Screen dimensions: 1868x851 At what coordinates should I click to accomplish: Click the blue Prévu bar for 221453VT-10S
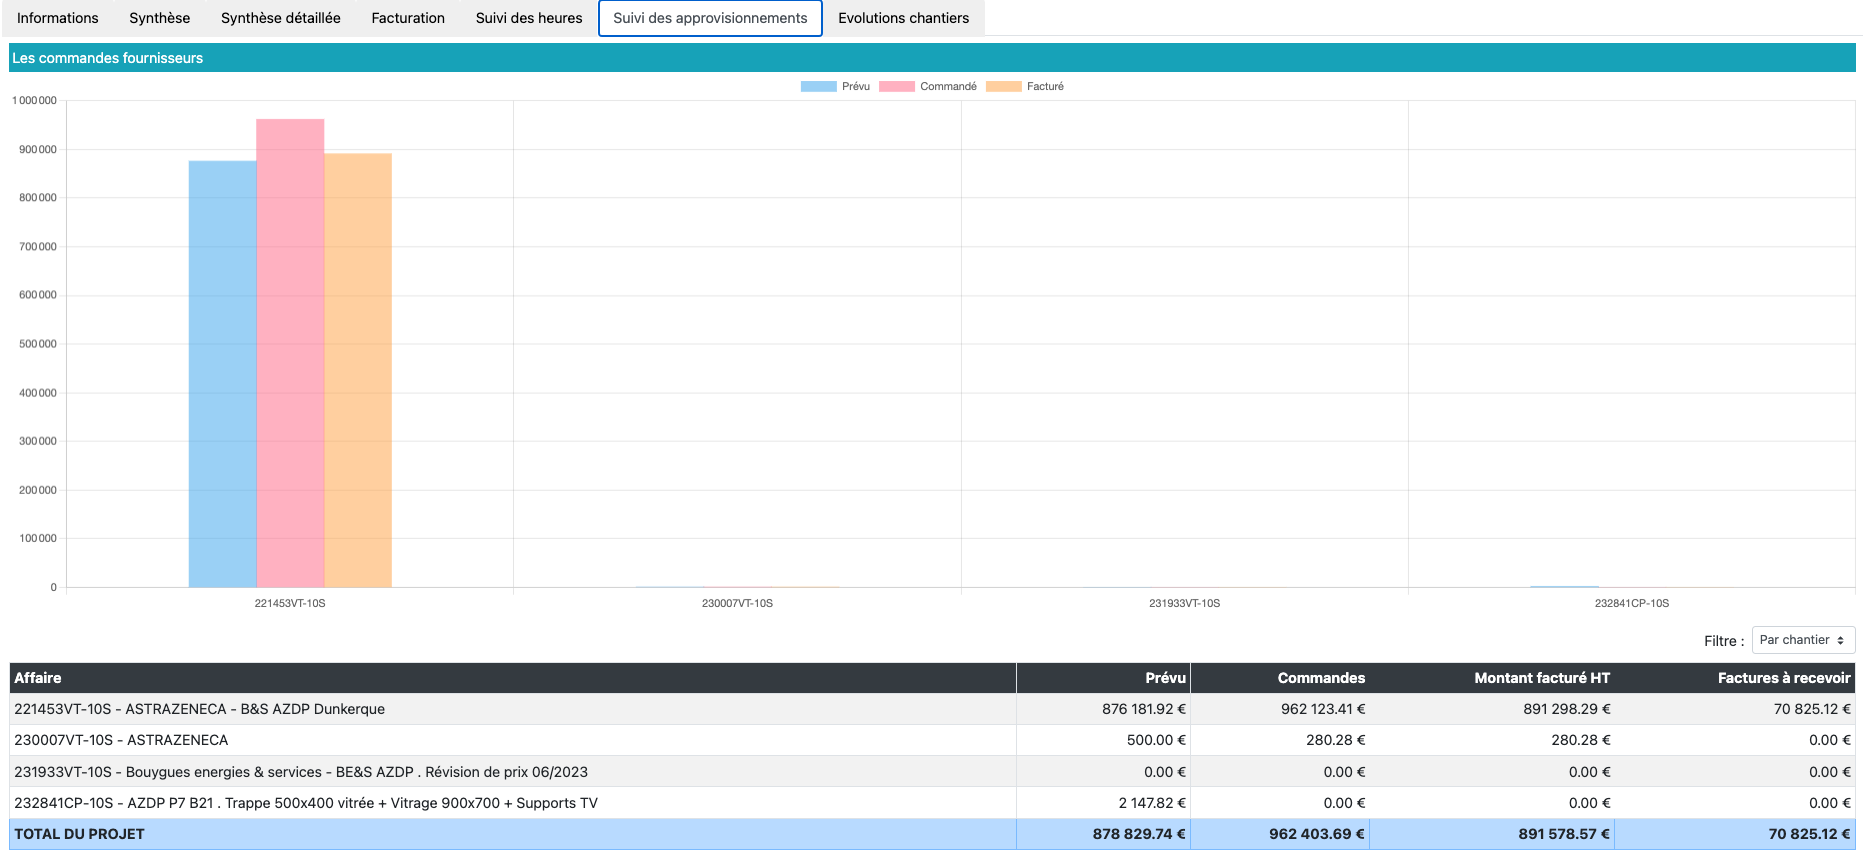(x=222, y=375)
